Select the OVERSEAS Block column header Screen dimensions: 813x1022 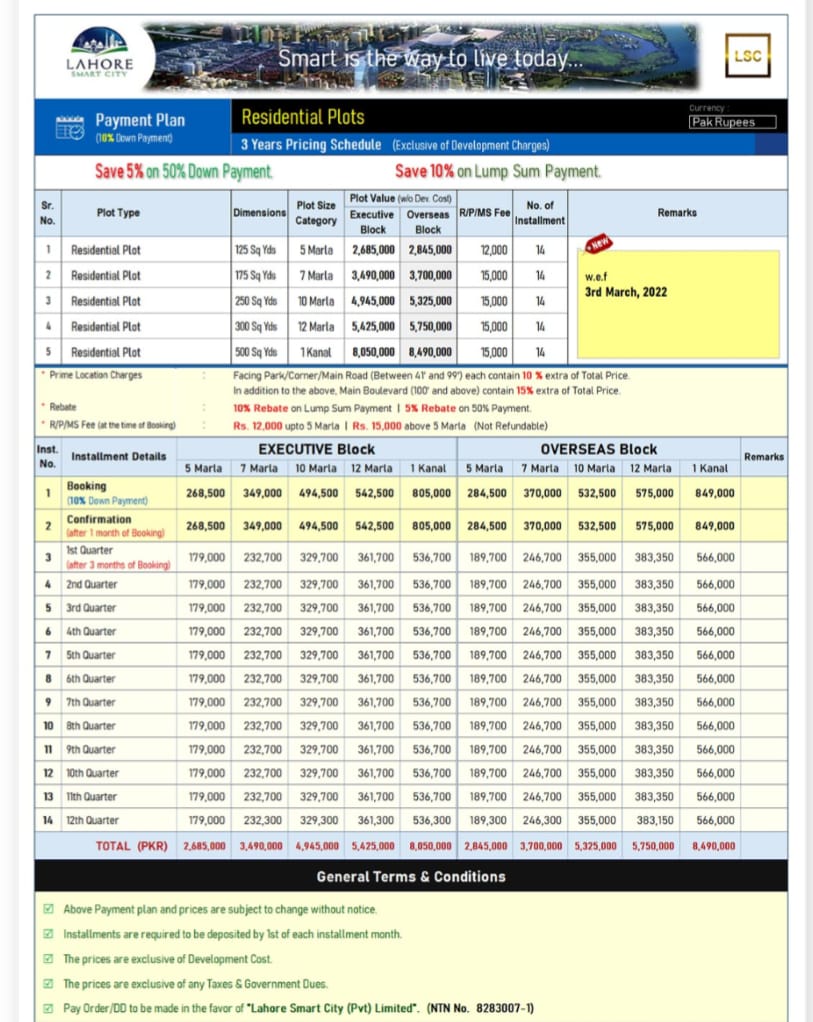(x=597, y=449)
